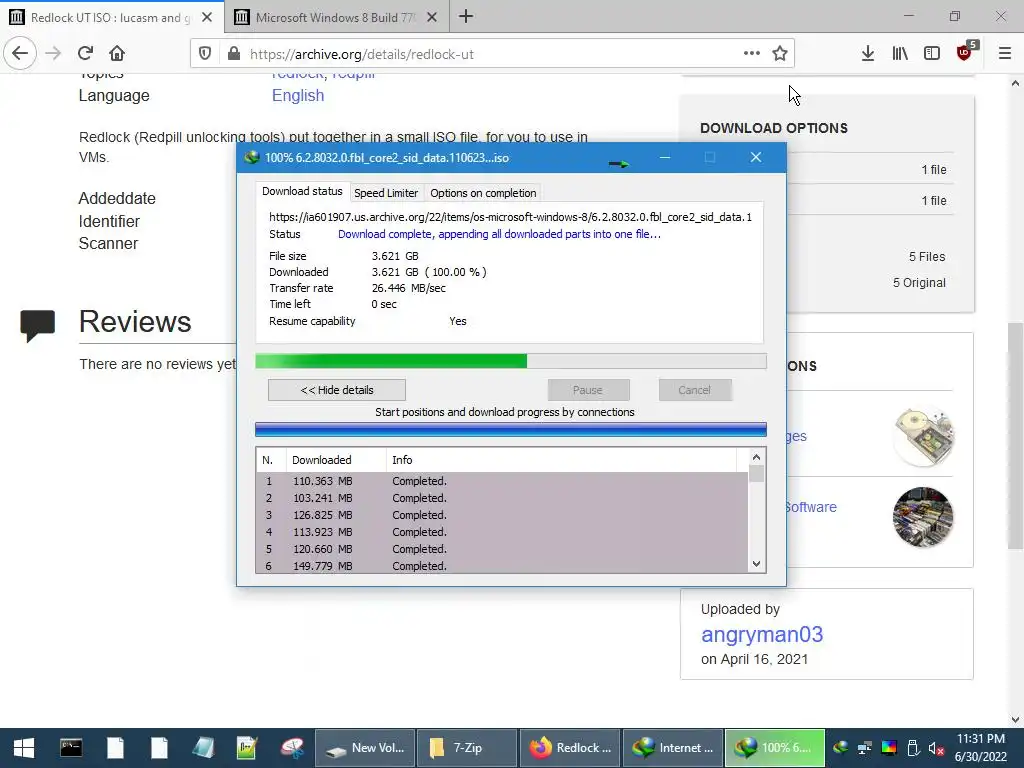The image size is (1024, 768).
Task: Select connection row 3 with 126.825 MB
Action: click(x=502, y=515)
